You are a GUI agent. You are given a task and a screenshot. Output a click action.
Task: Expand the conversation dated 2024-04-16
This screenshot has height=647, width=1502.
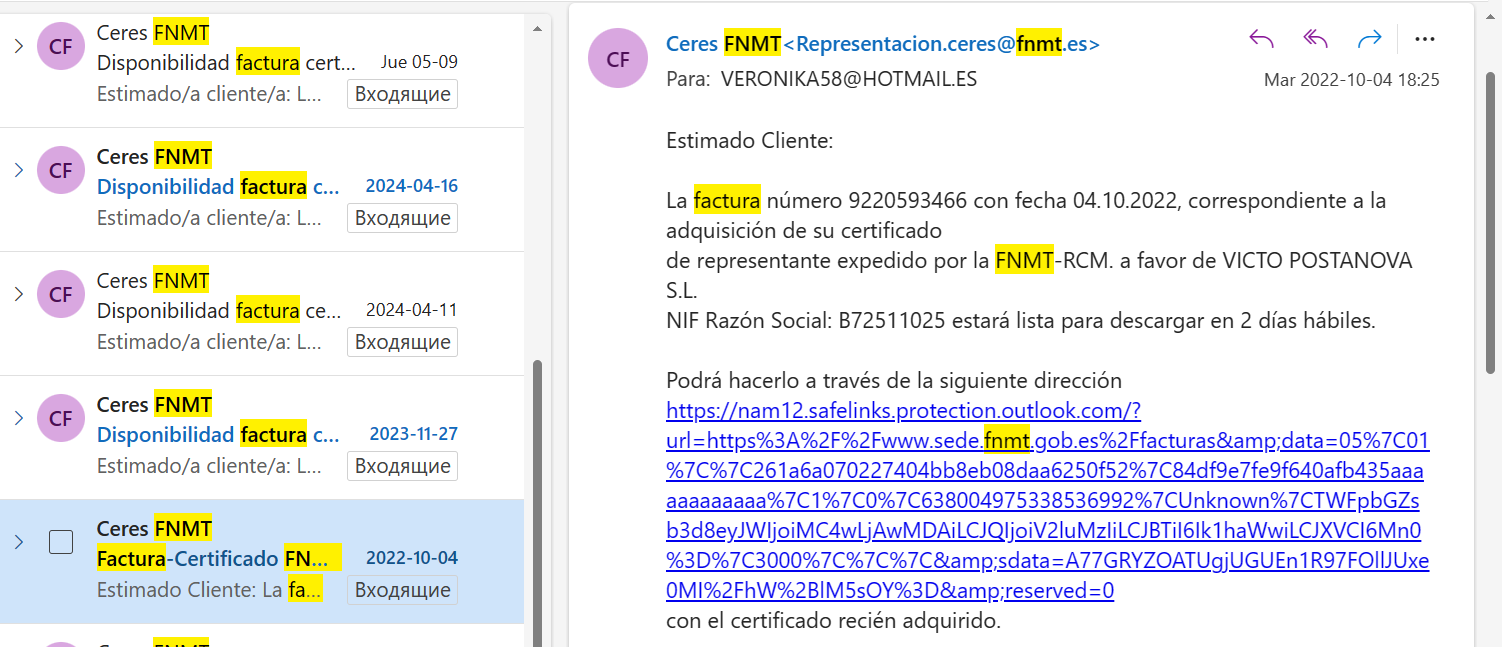(x=18, y=170)
